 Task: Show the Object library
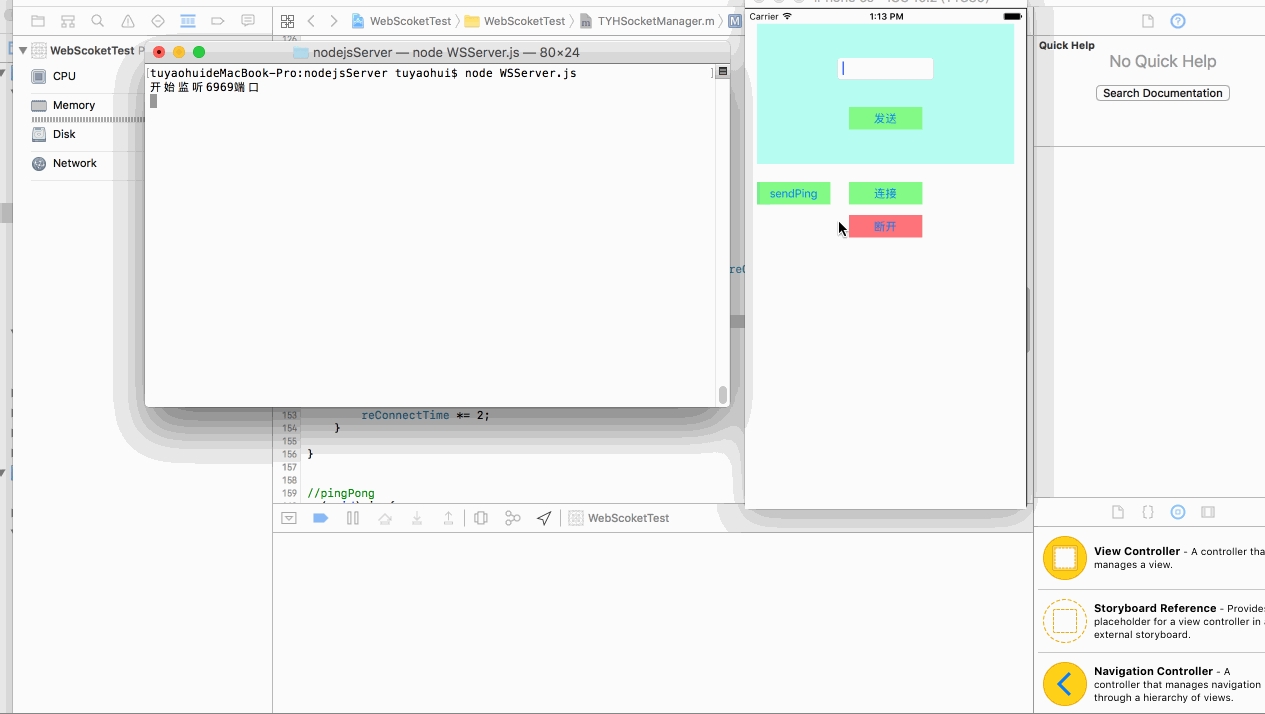(1178, 512)
